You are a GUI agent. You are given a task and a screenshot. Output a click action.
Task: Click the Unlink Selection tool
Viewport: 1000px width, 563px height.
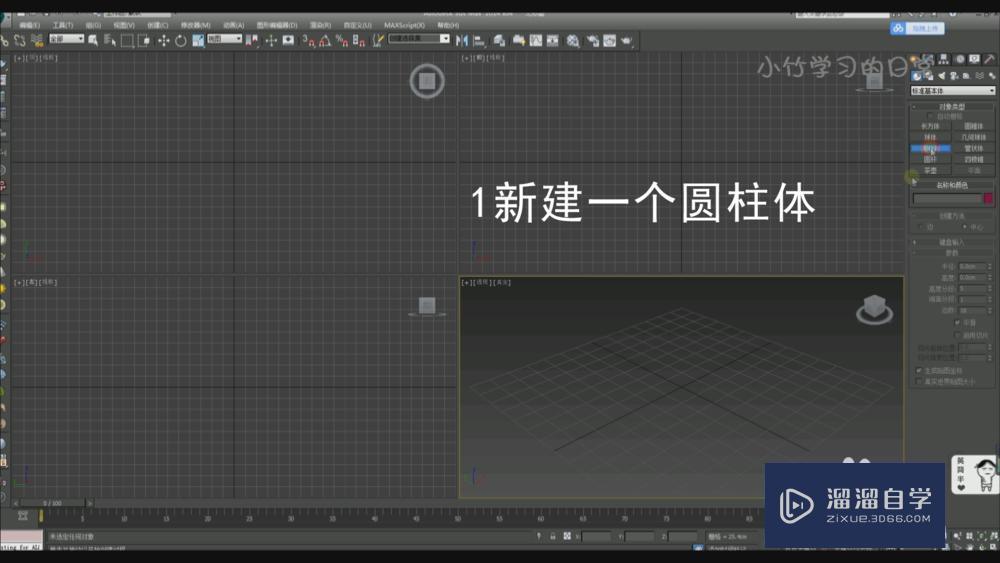click(x=20, y=41)
